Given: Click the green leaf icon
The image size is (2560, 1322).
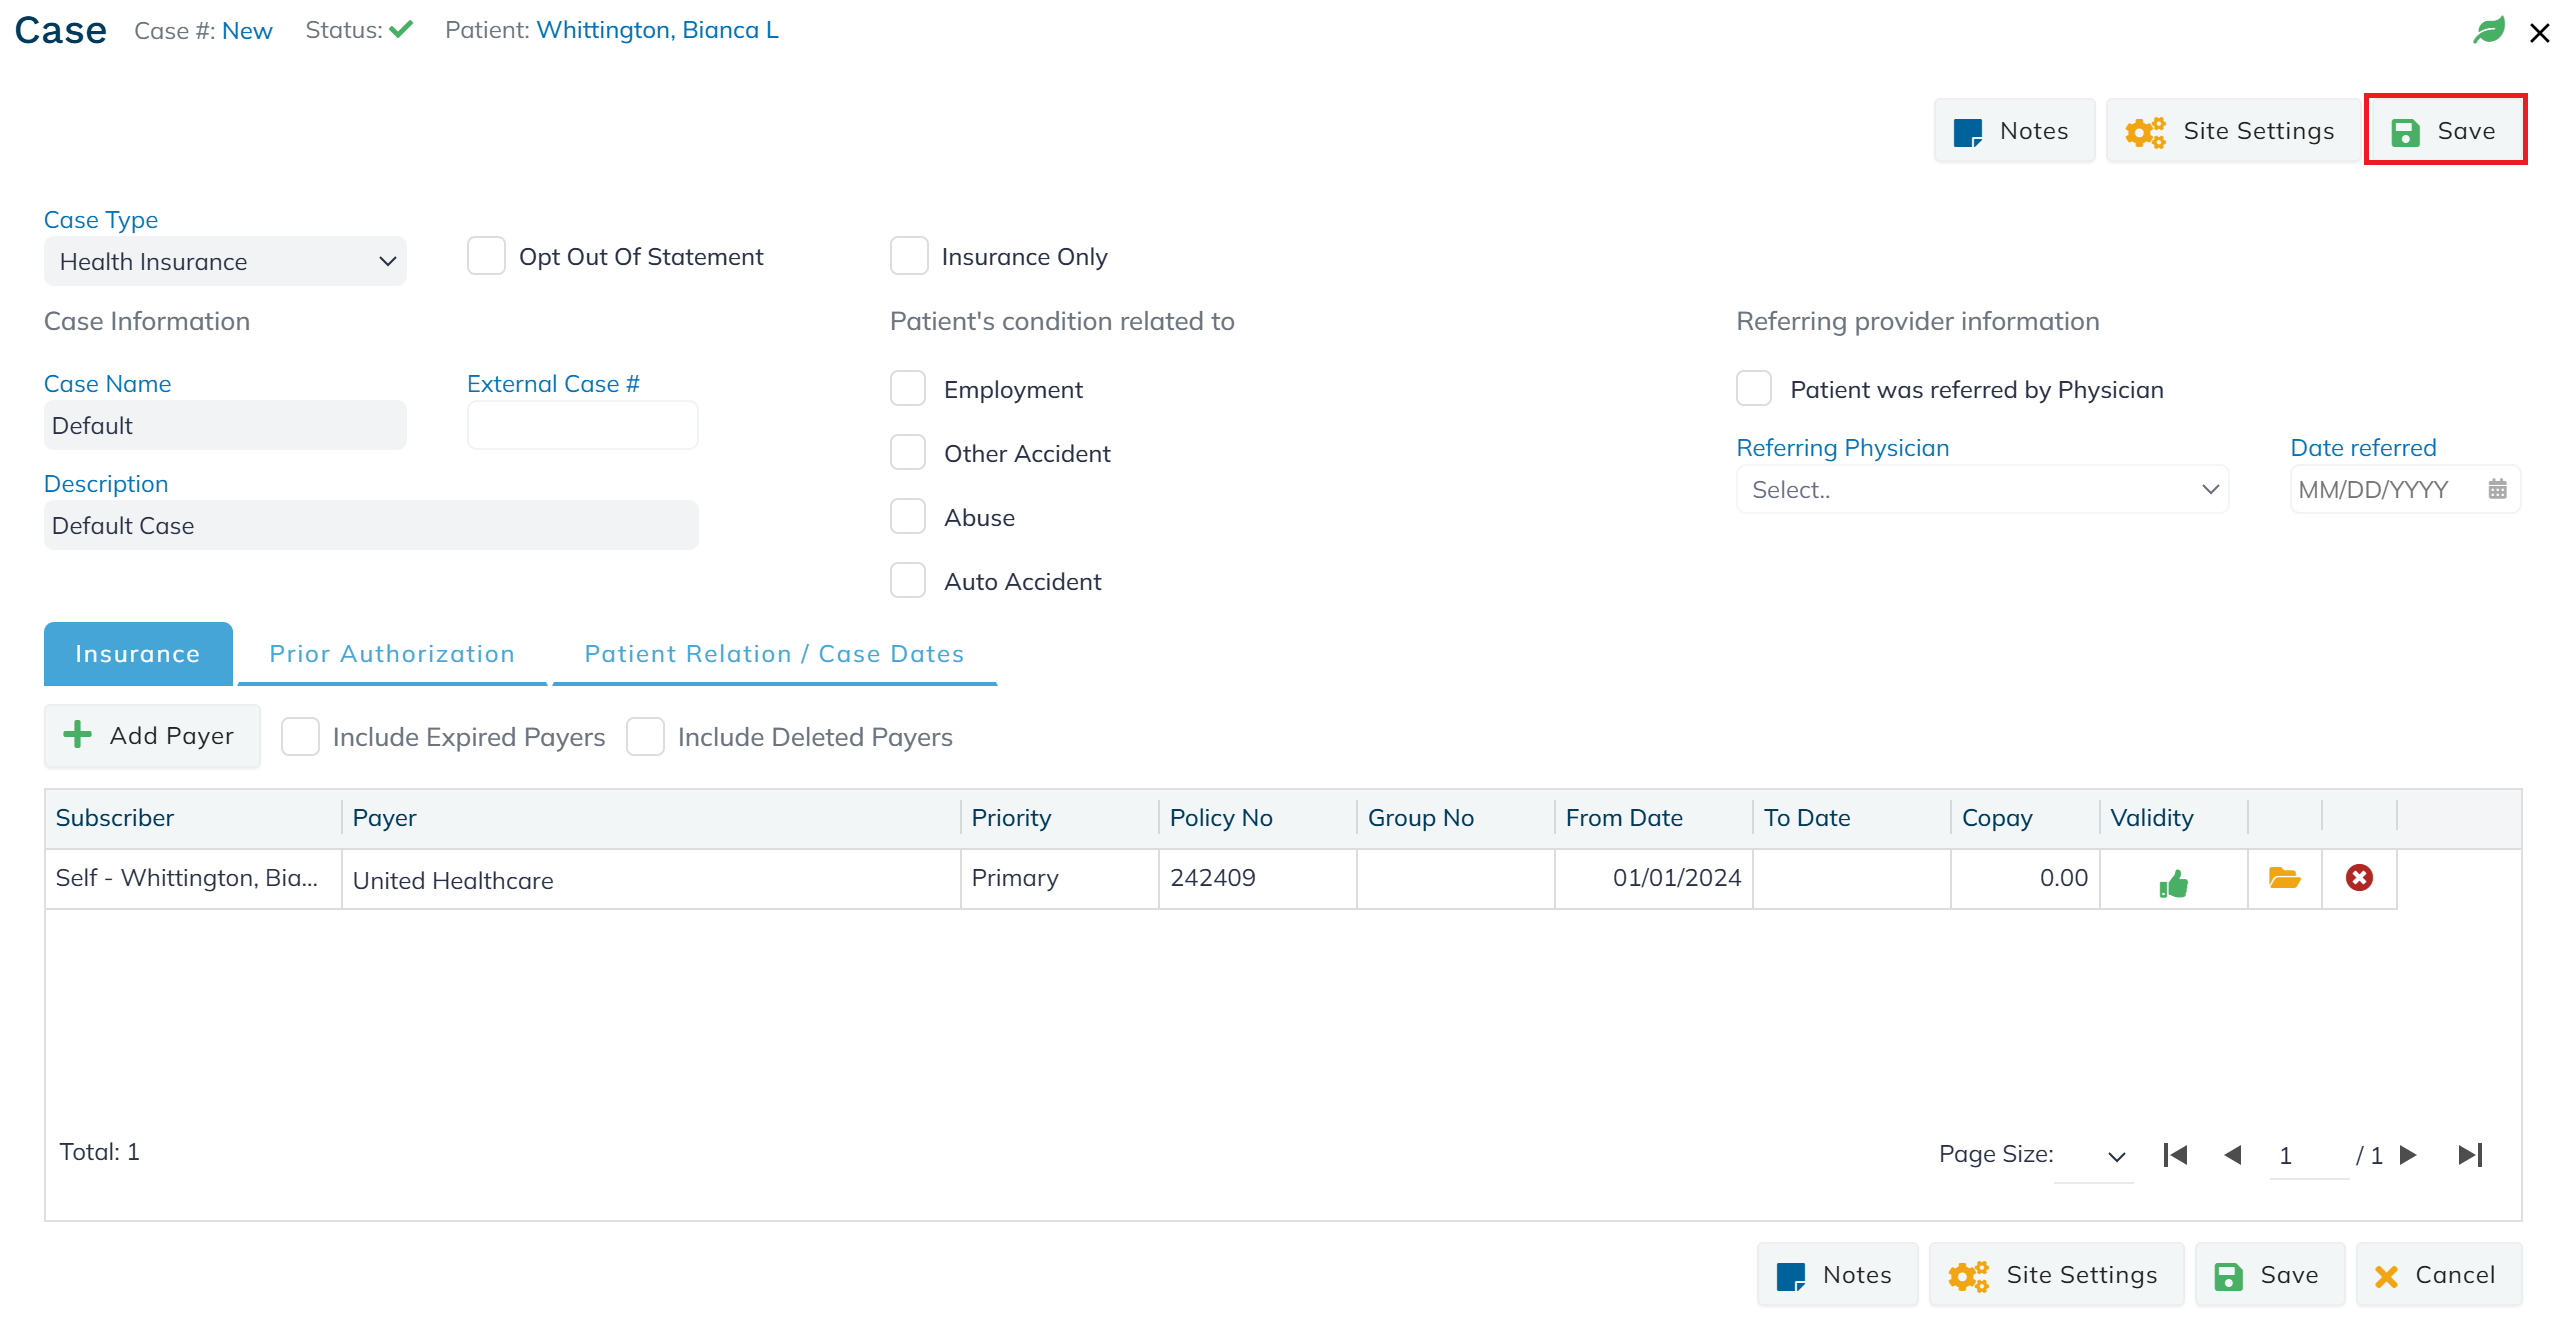Looking at the screenshot, I should [2488, 31].
